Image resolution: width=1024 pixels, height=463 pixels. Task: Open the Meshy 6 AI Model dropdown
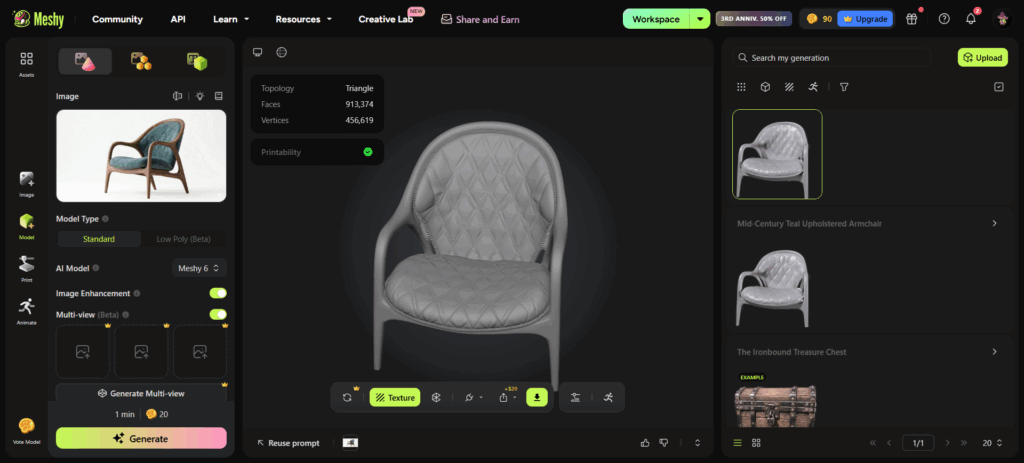tap(200, 268)
